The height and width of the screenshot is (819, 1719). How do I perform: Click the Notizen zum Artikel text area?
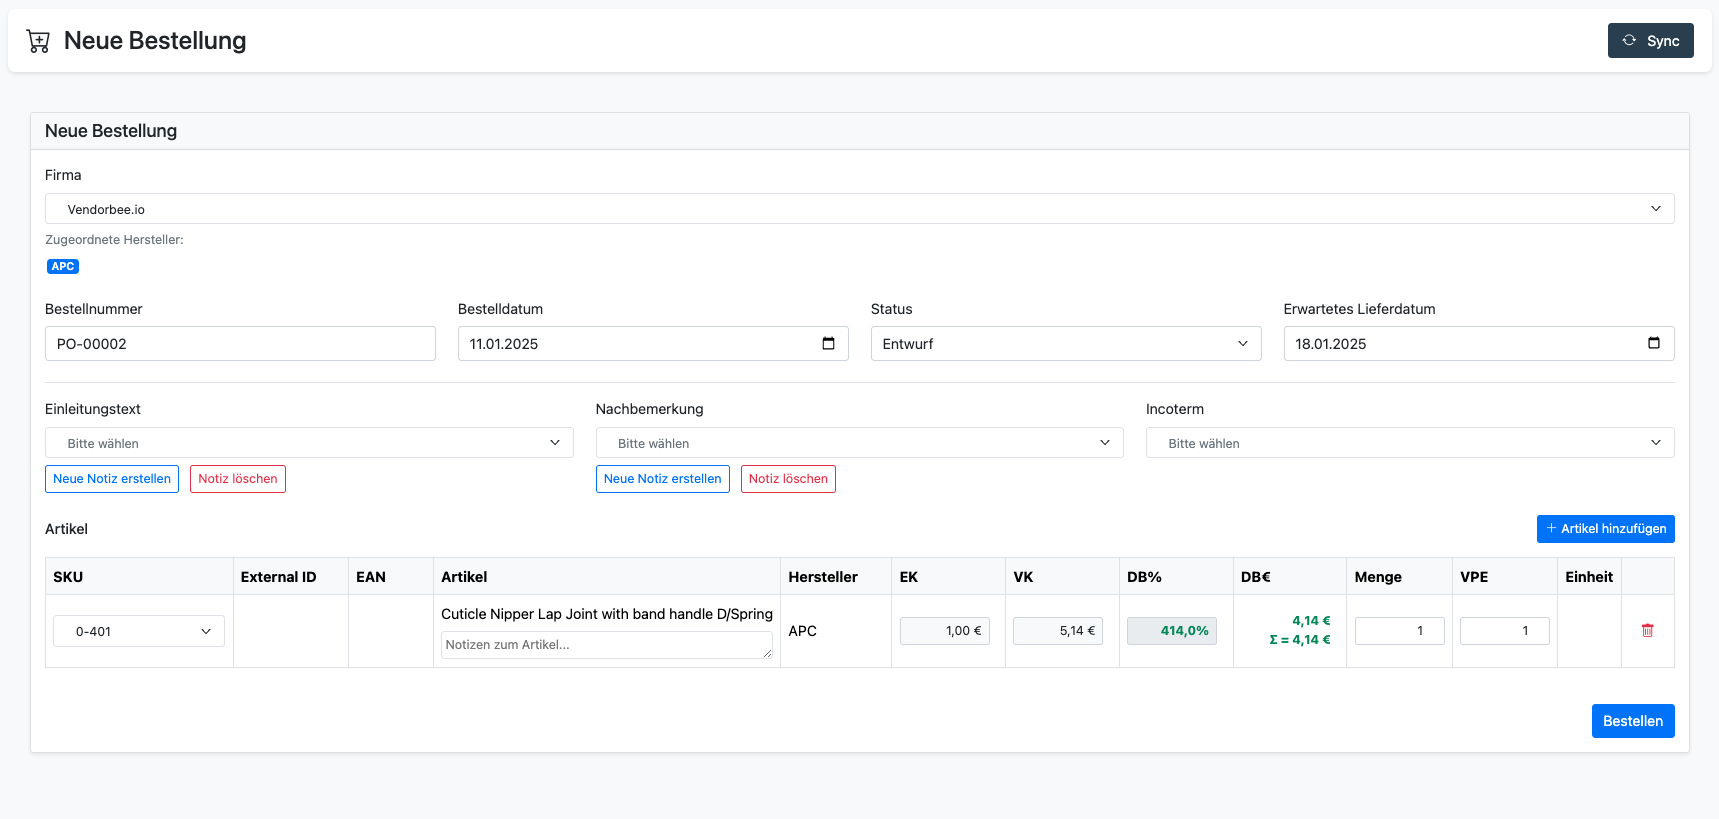(607, 645)
